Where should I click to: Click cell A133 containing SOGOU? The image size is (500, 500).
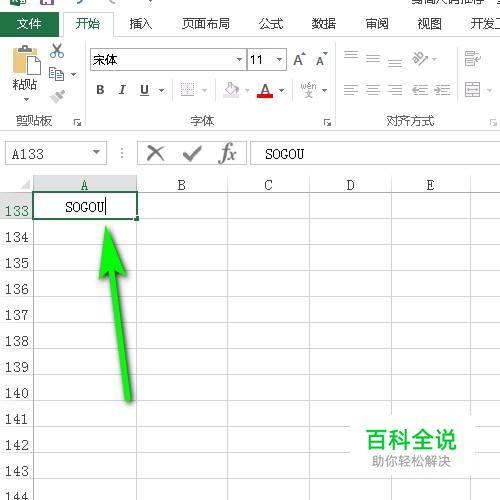(x=85, y=206)
